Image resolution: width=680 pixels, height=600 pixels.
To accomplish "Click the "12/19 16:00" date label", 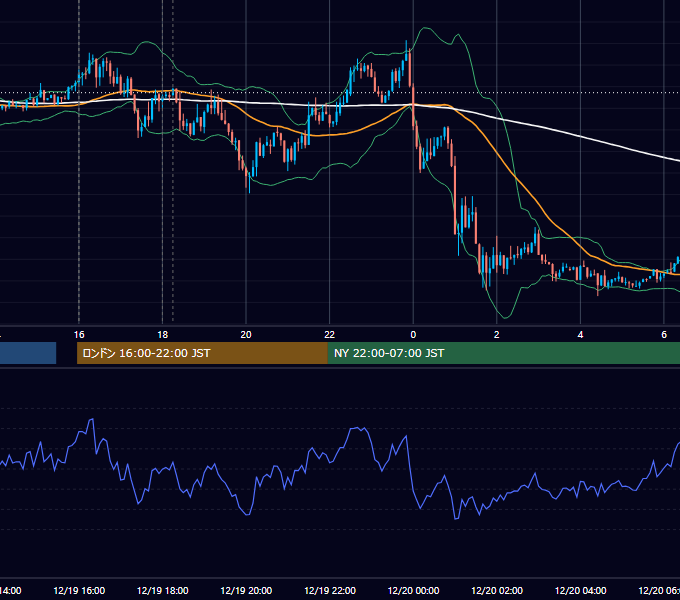I will click(79, 590).
